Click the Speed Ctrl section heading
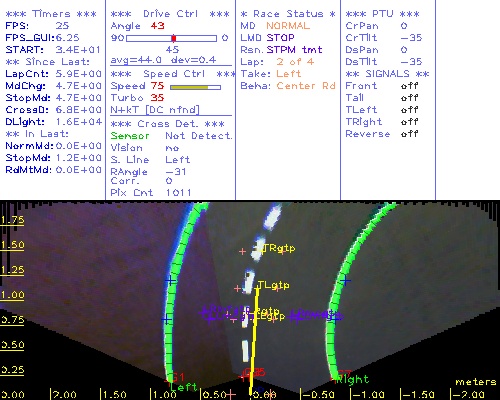The image size is (500, 400). click(173, 74)
